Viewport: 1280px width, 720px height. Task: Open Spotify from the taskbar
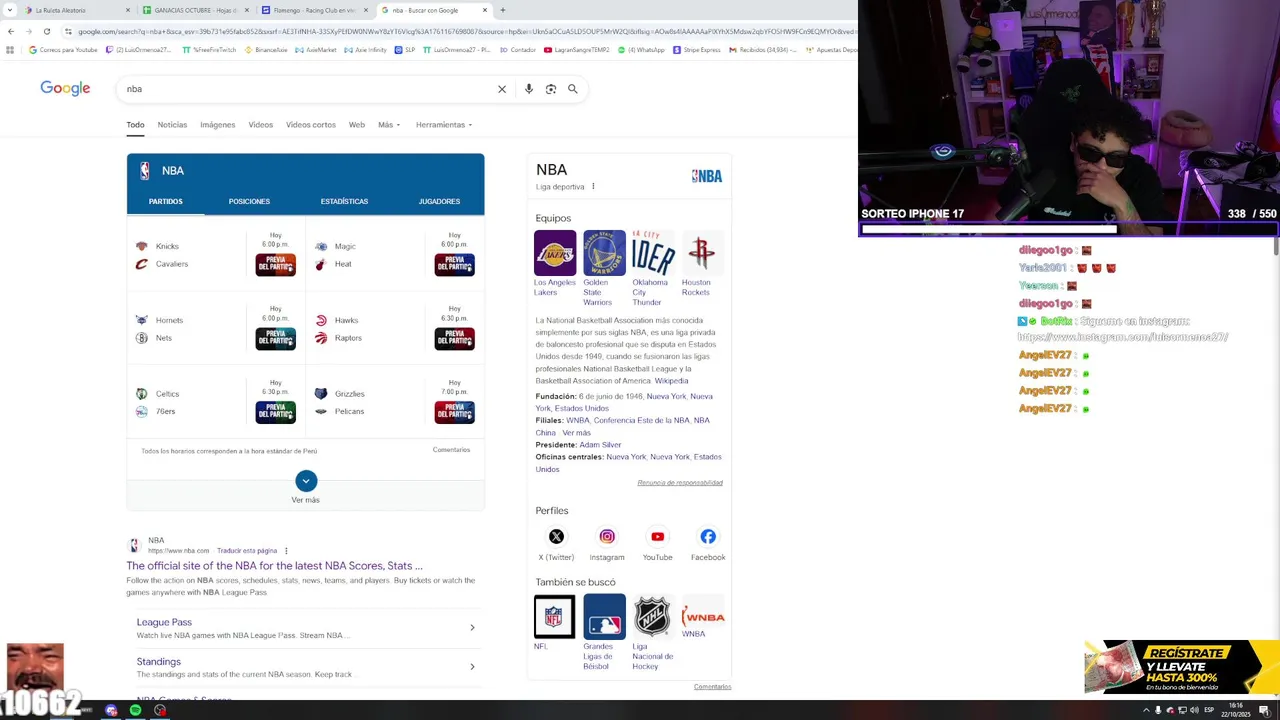pyautogui.click(x=135, y=710)
